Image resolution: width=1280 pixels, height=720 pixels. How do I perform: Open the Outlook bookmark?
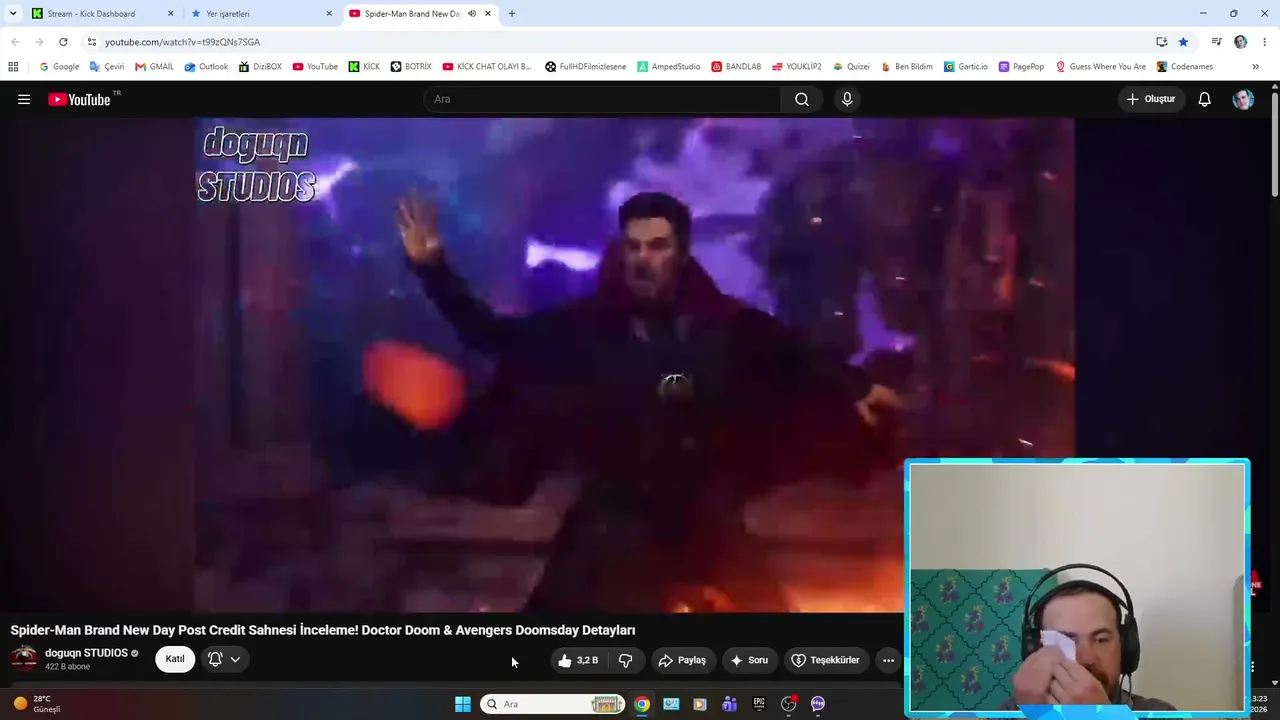206,67
